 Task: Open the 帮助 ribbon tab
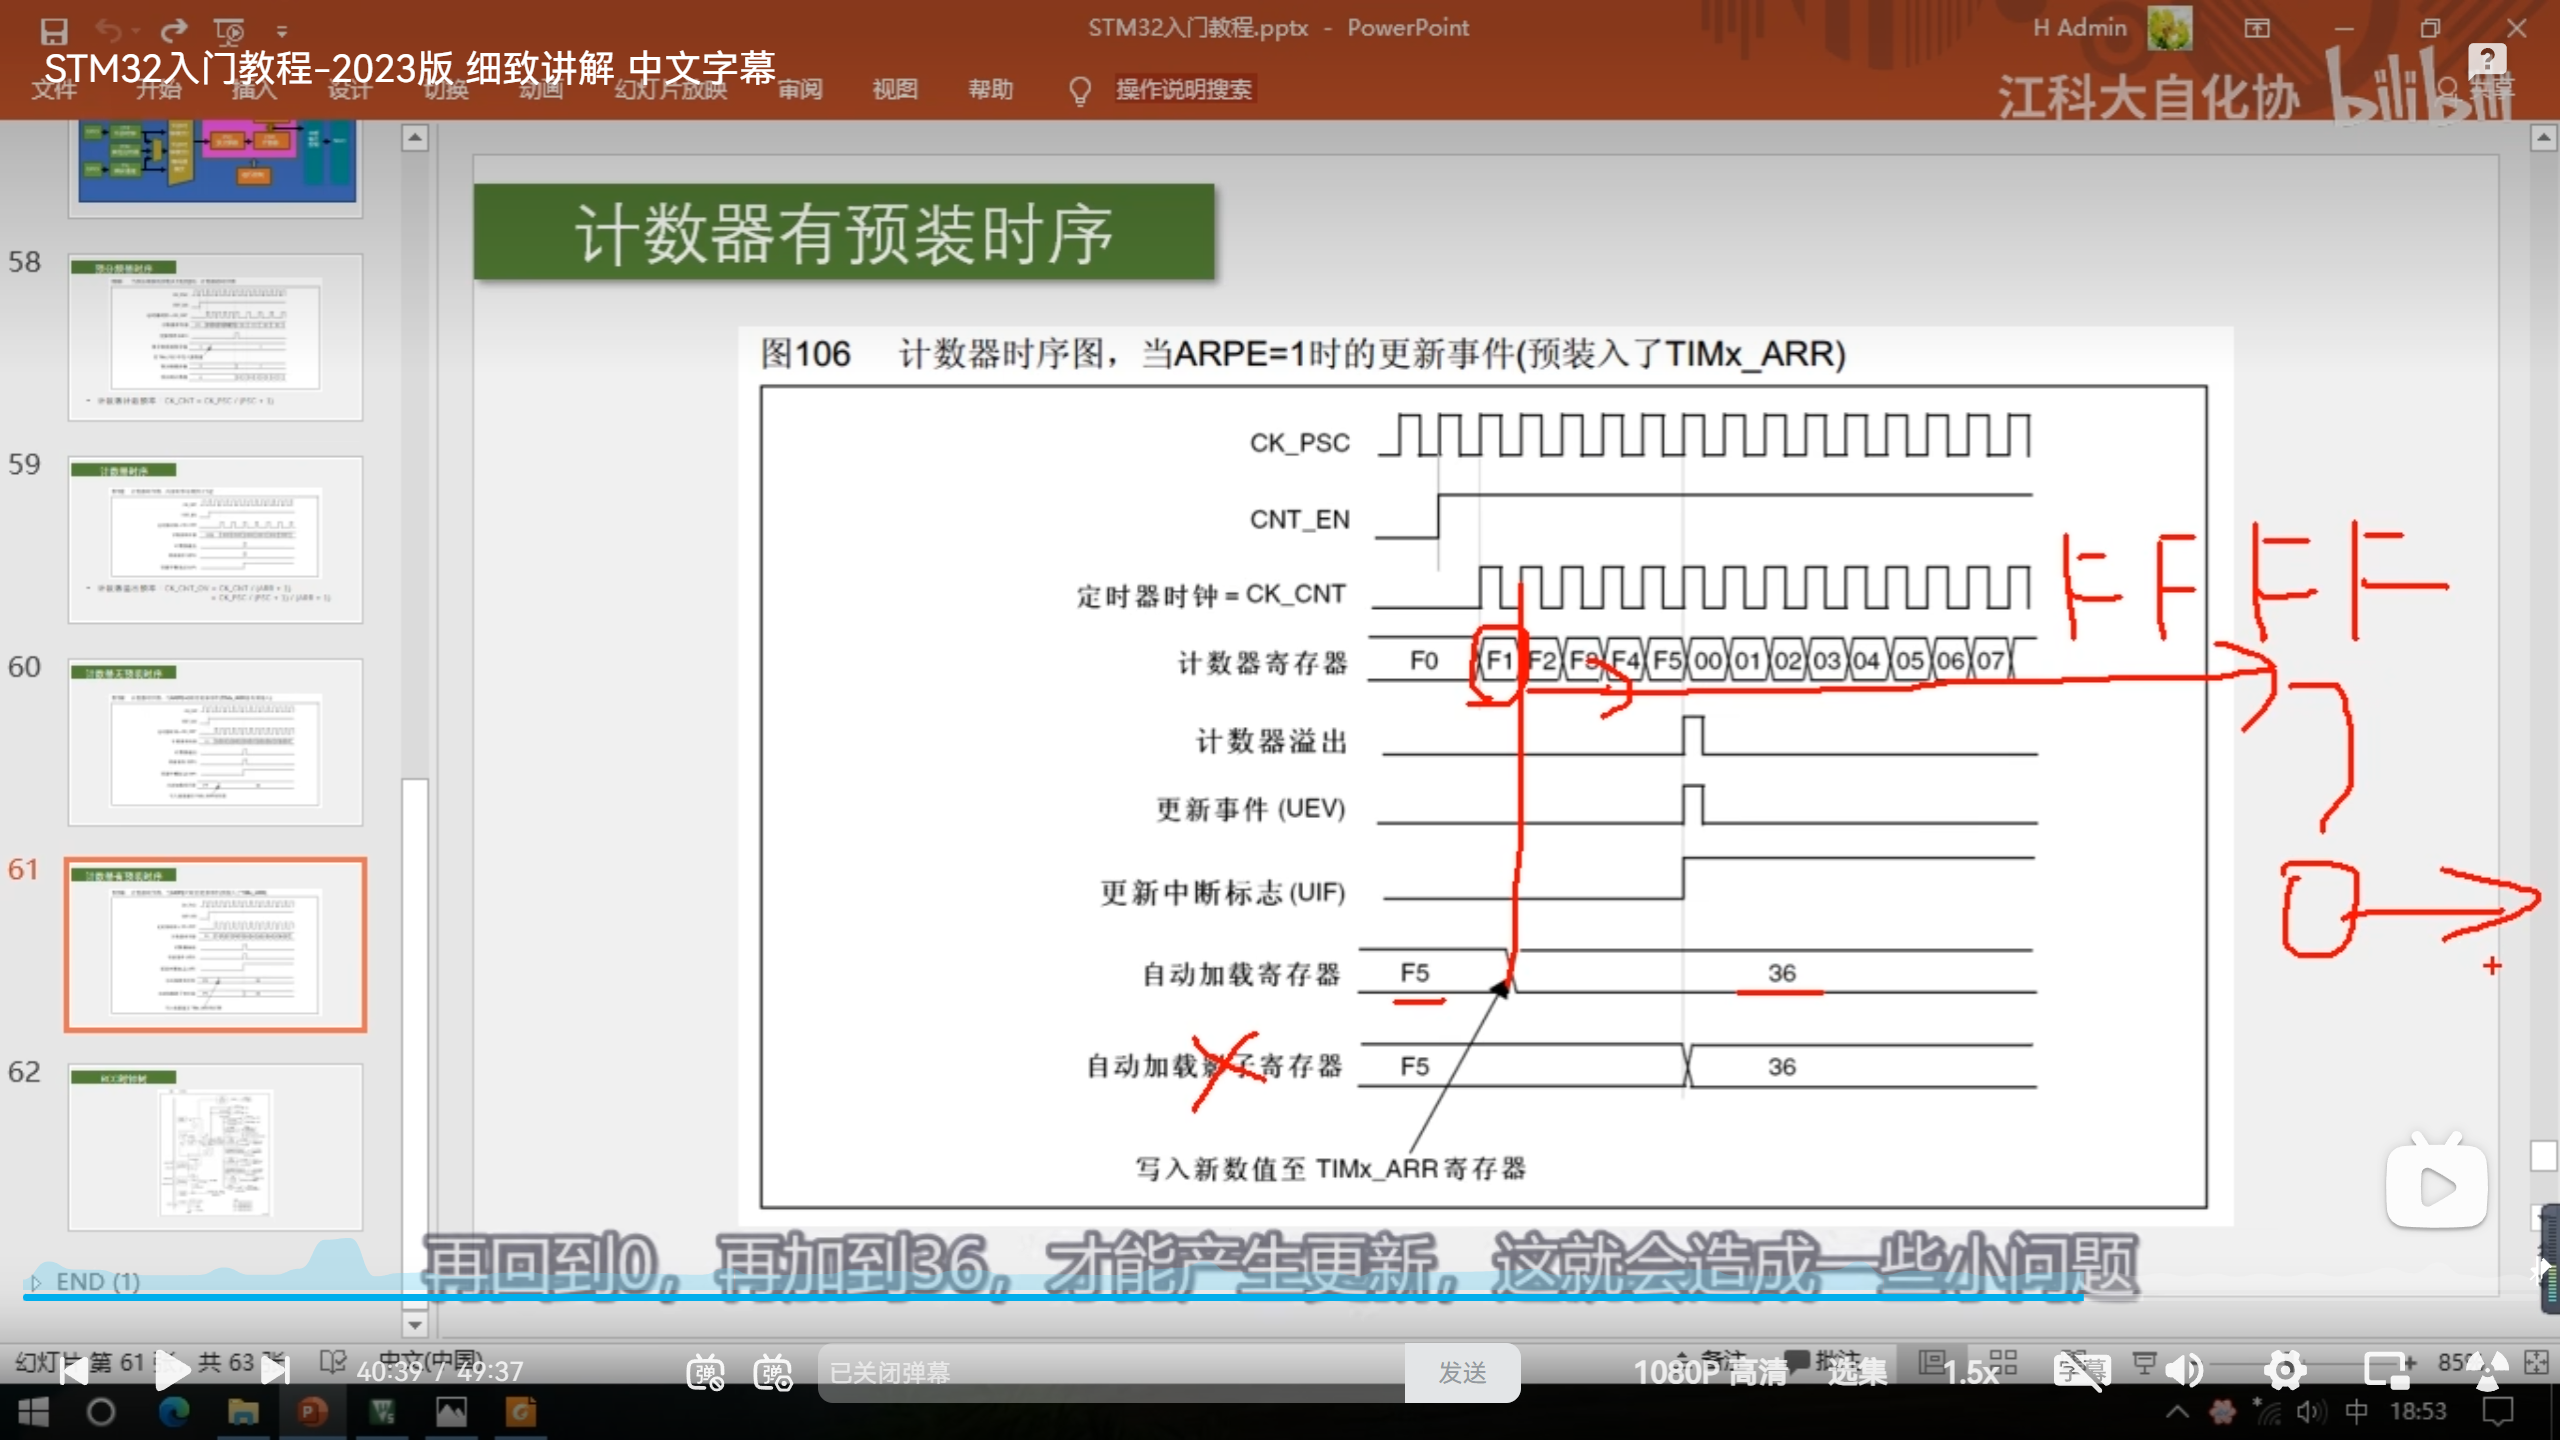tap(990, 89)
